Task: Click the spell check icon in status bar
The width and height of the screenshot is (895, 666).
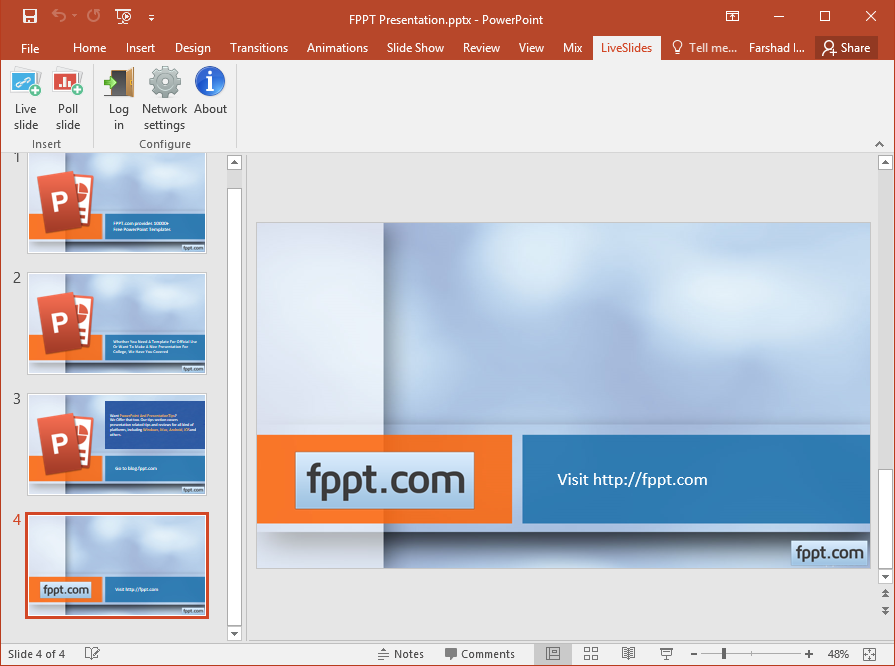Action: pyautogui.click(x=92, y=654)
